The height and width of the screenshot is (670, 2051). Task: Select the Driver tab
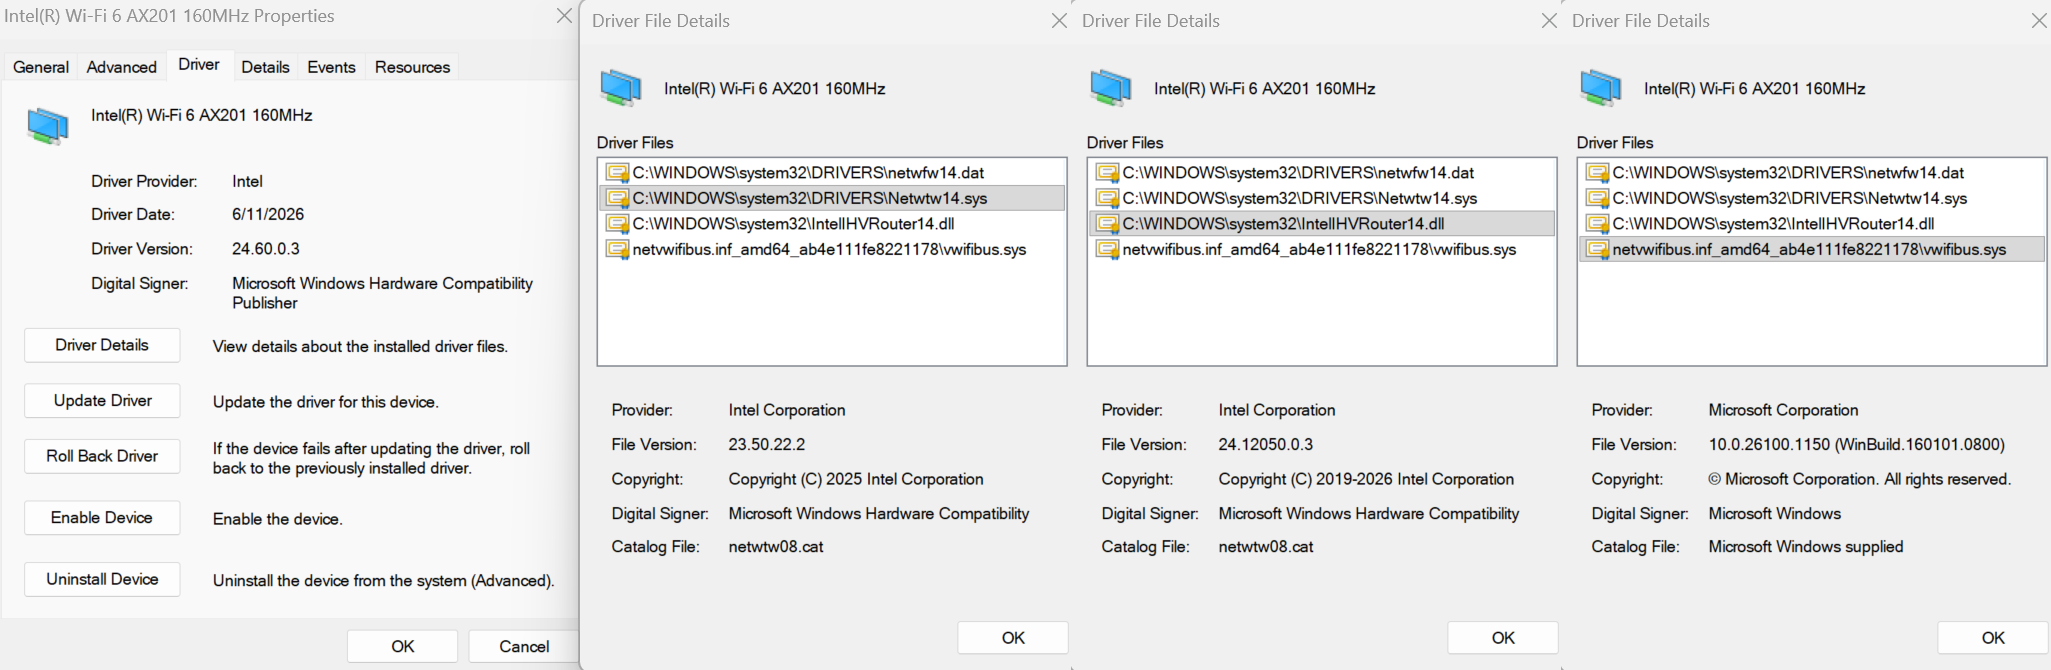tap(199, 64)
